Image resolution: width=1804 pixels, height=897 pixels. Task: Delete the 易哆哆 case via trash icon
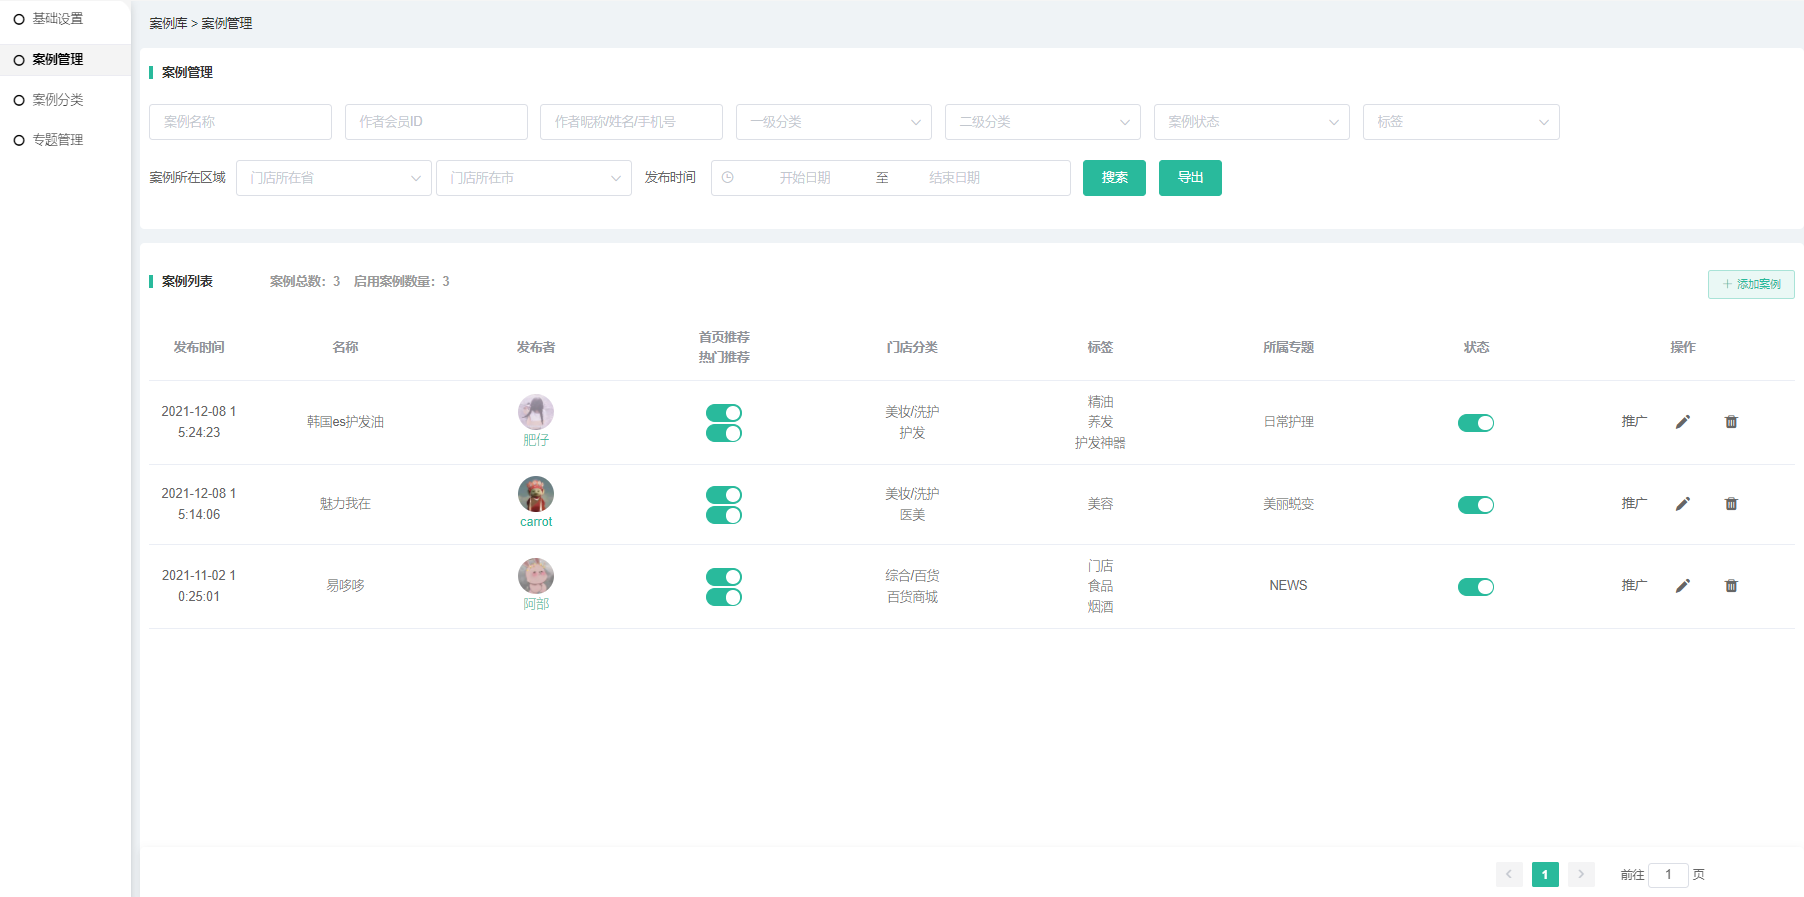click(x=1731, y=586)
